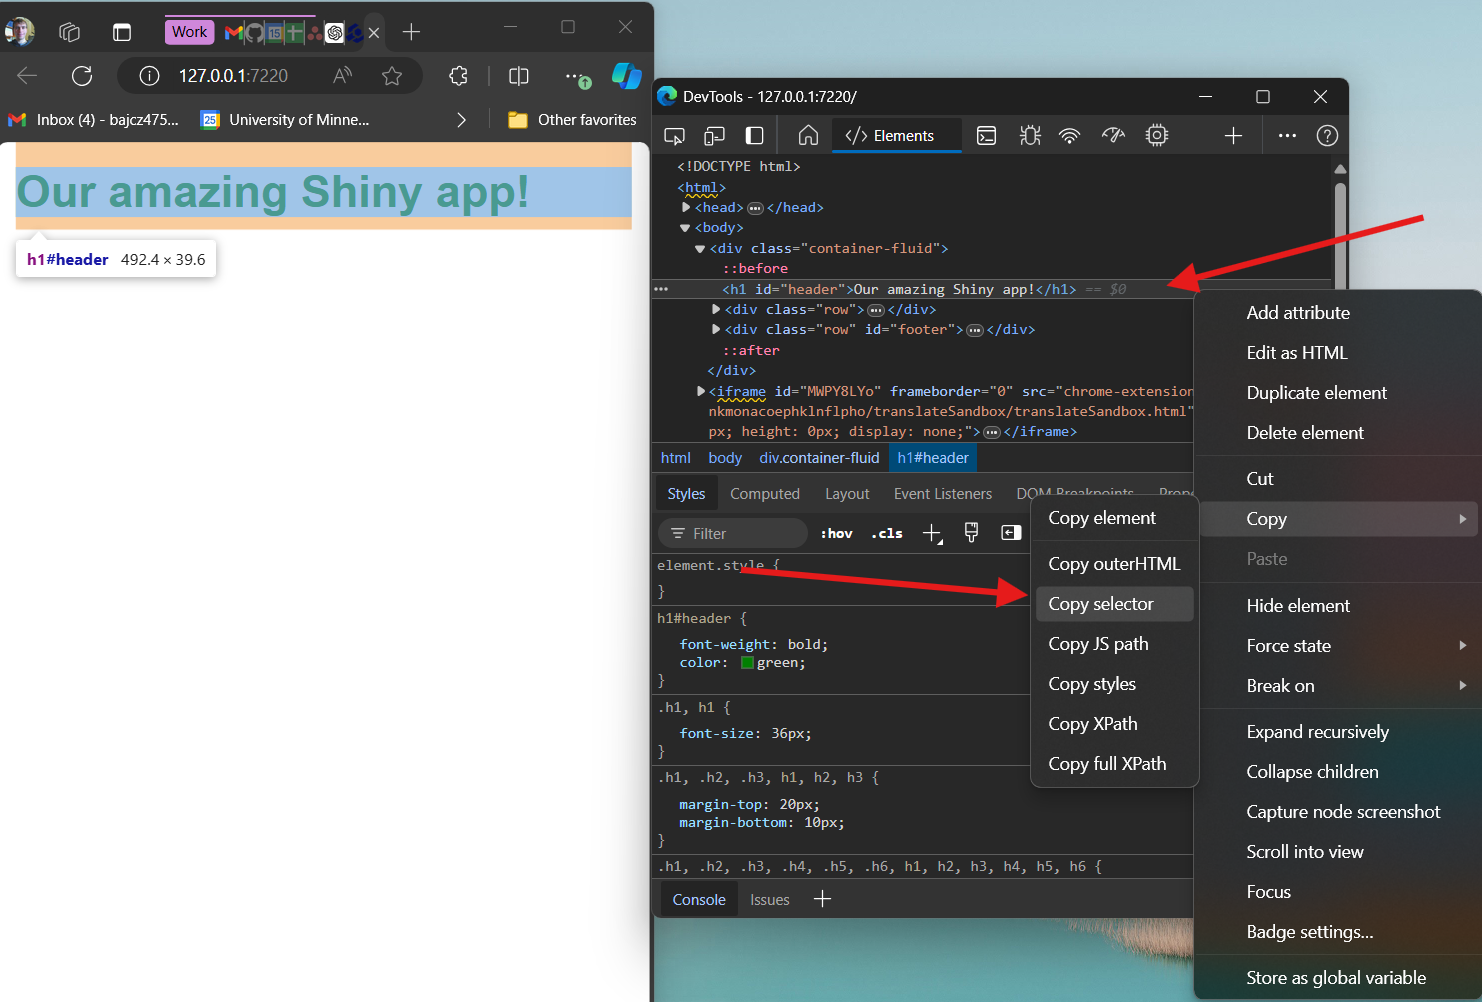Click the rendering emulations brush icon

pos(970,532)
